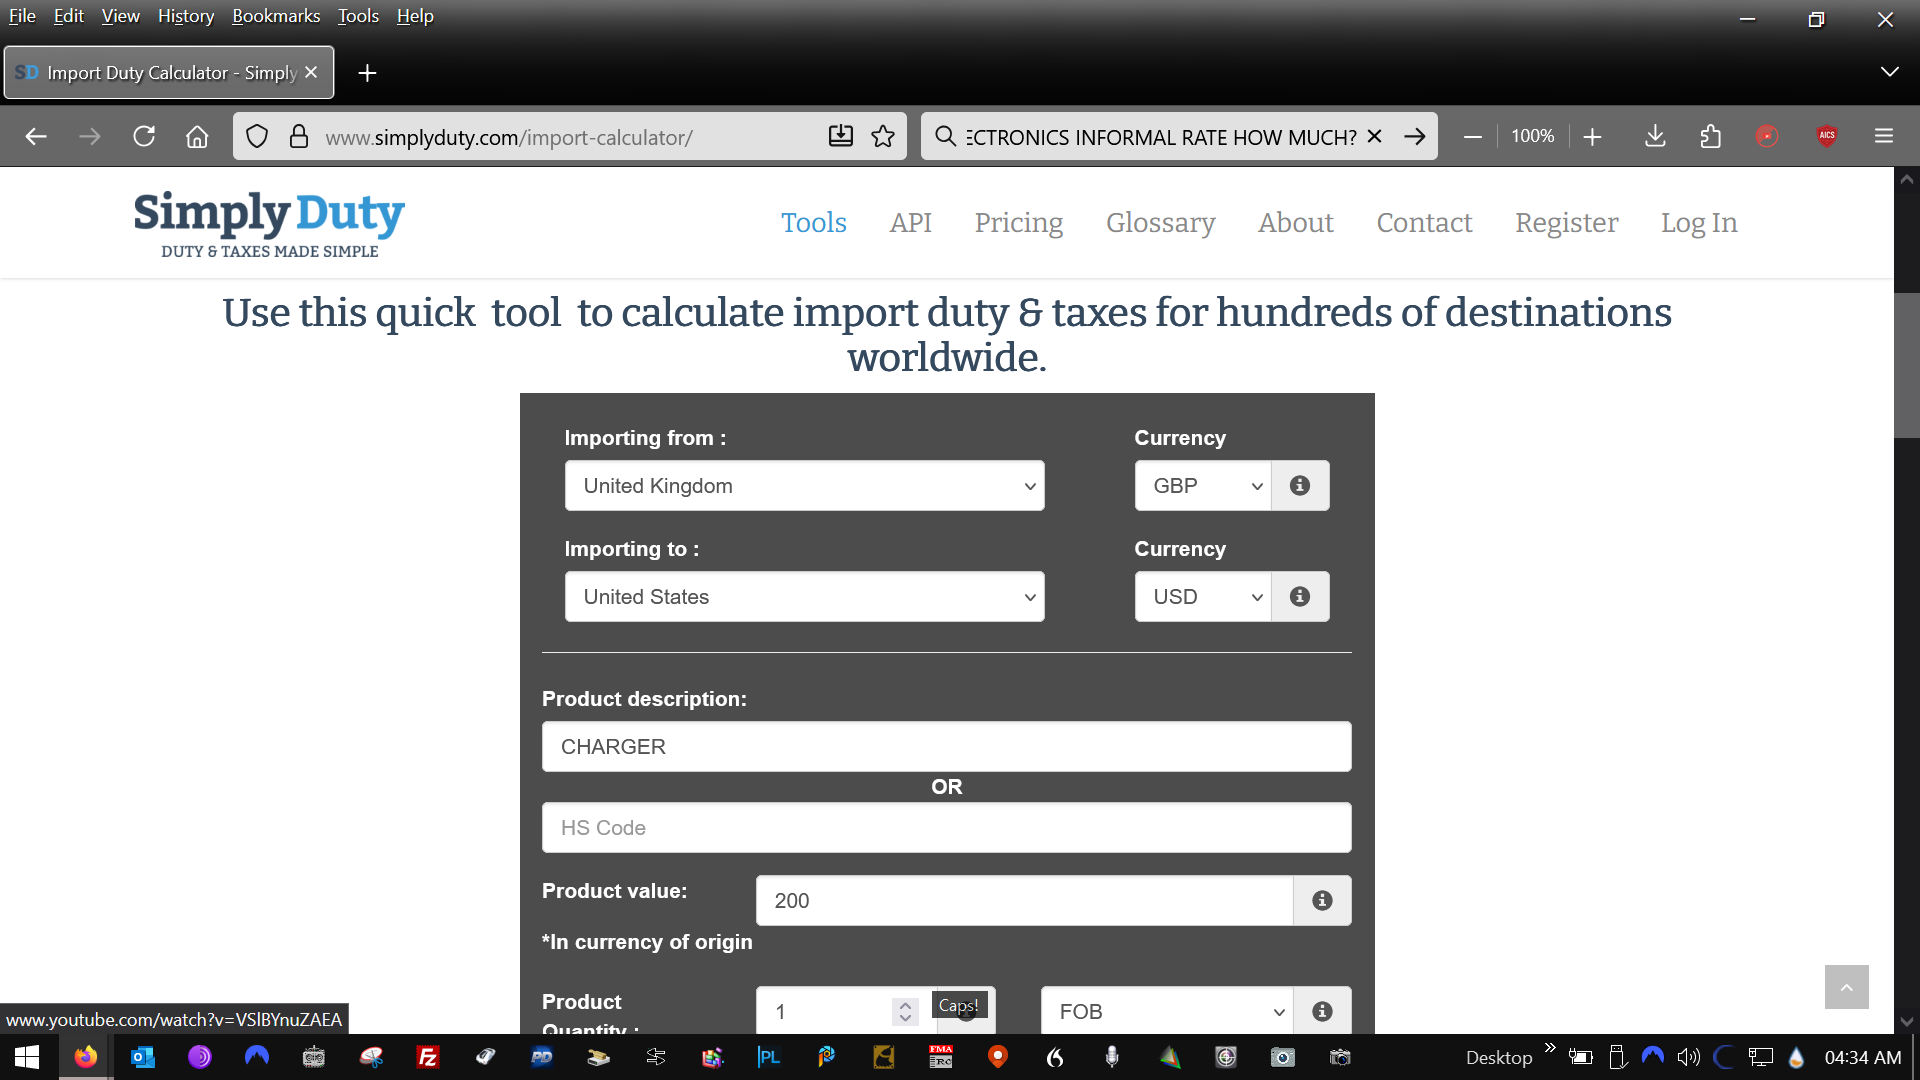Open the browser hamburger menu
This screenshot has height=1080, width=1920.
pyautogui.click(x=1883, y=137)
